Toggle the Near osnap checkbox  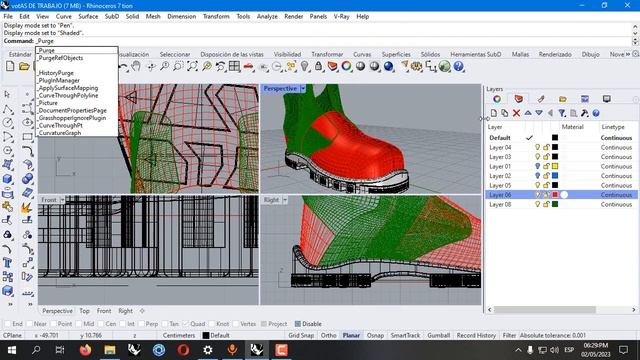[x=29, y=324]
